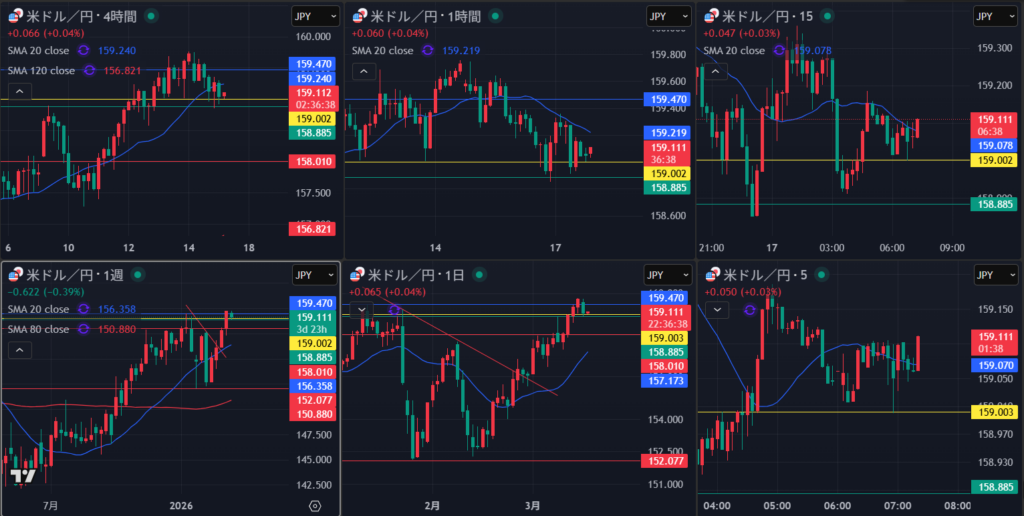
Task: Click SMA 20 indicator icon on 1-hour chart
Action: (427, 50)
